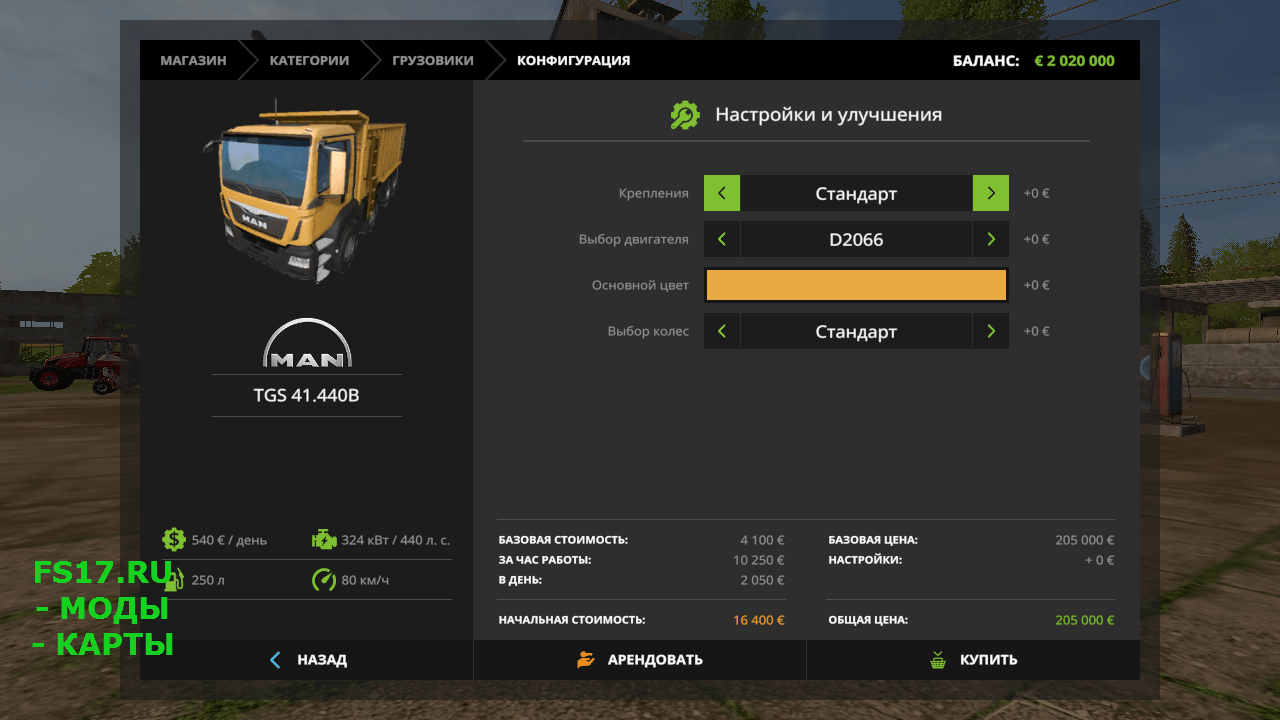Open the Основной цвет color swatch
Image resolution: width=1280 pixels, height=720 pixels.
pos(856,285)
